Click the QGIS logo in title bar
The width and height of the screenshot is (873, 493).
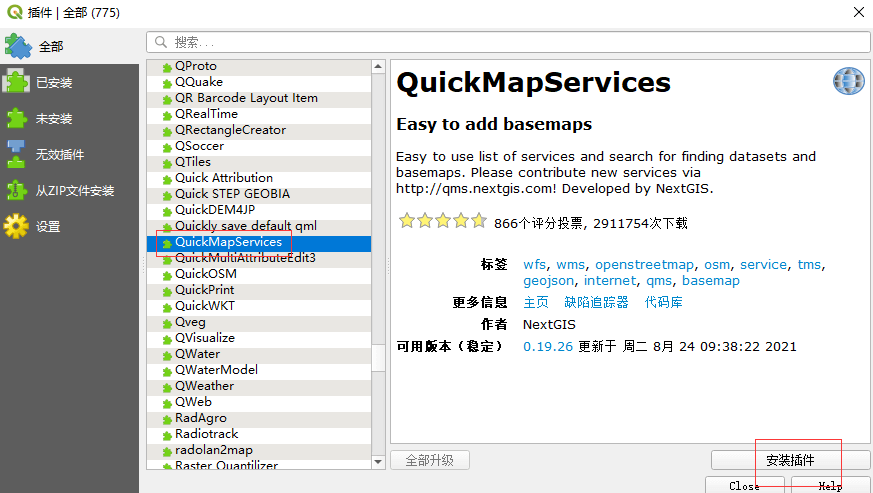click(x=15, y=12)
